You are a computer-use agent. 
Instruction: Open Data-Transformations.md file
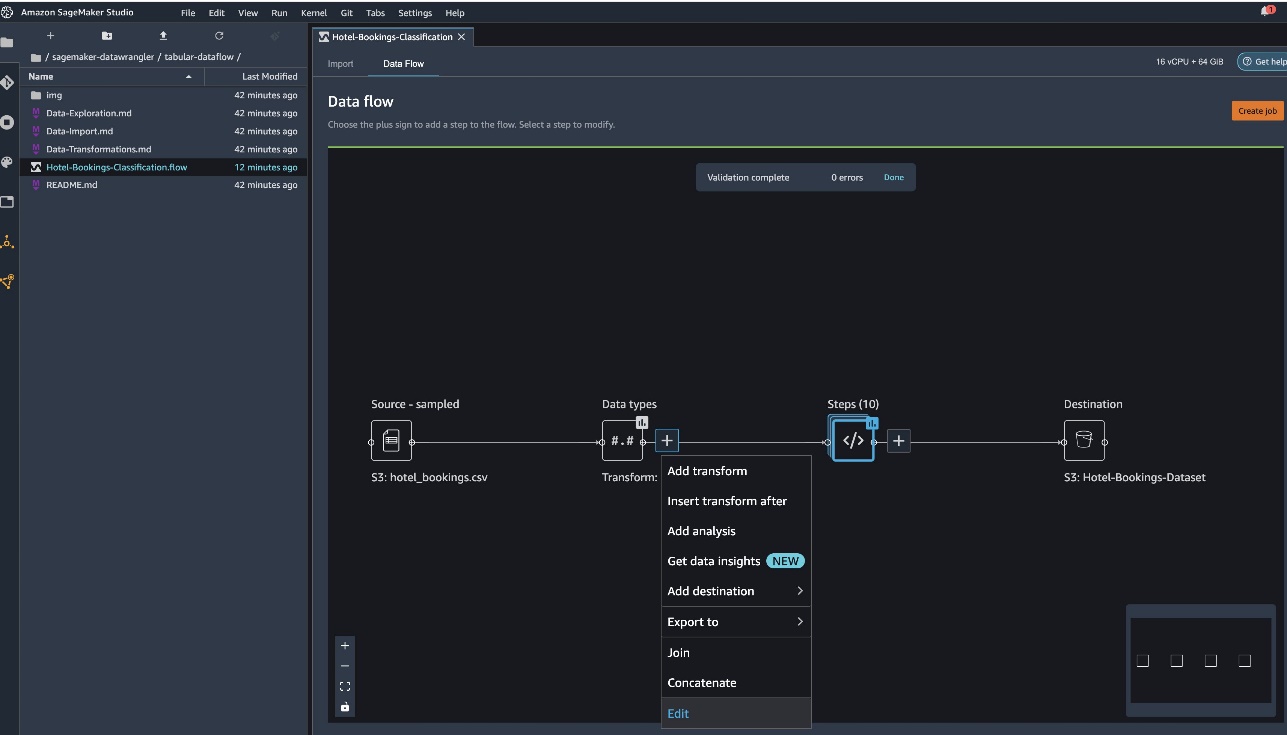click(x=164, y=149)
